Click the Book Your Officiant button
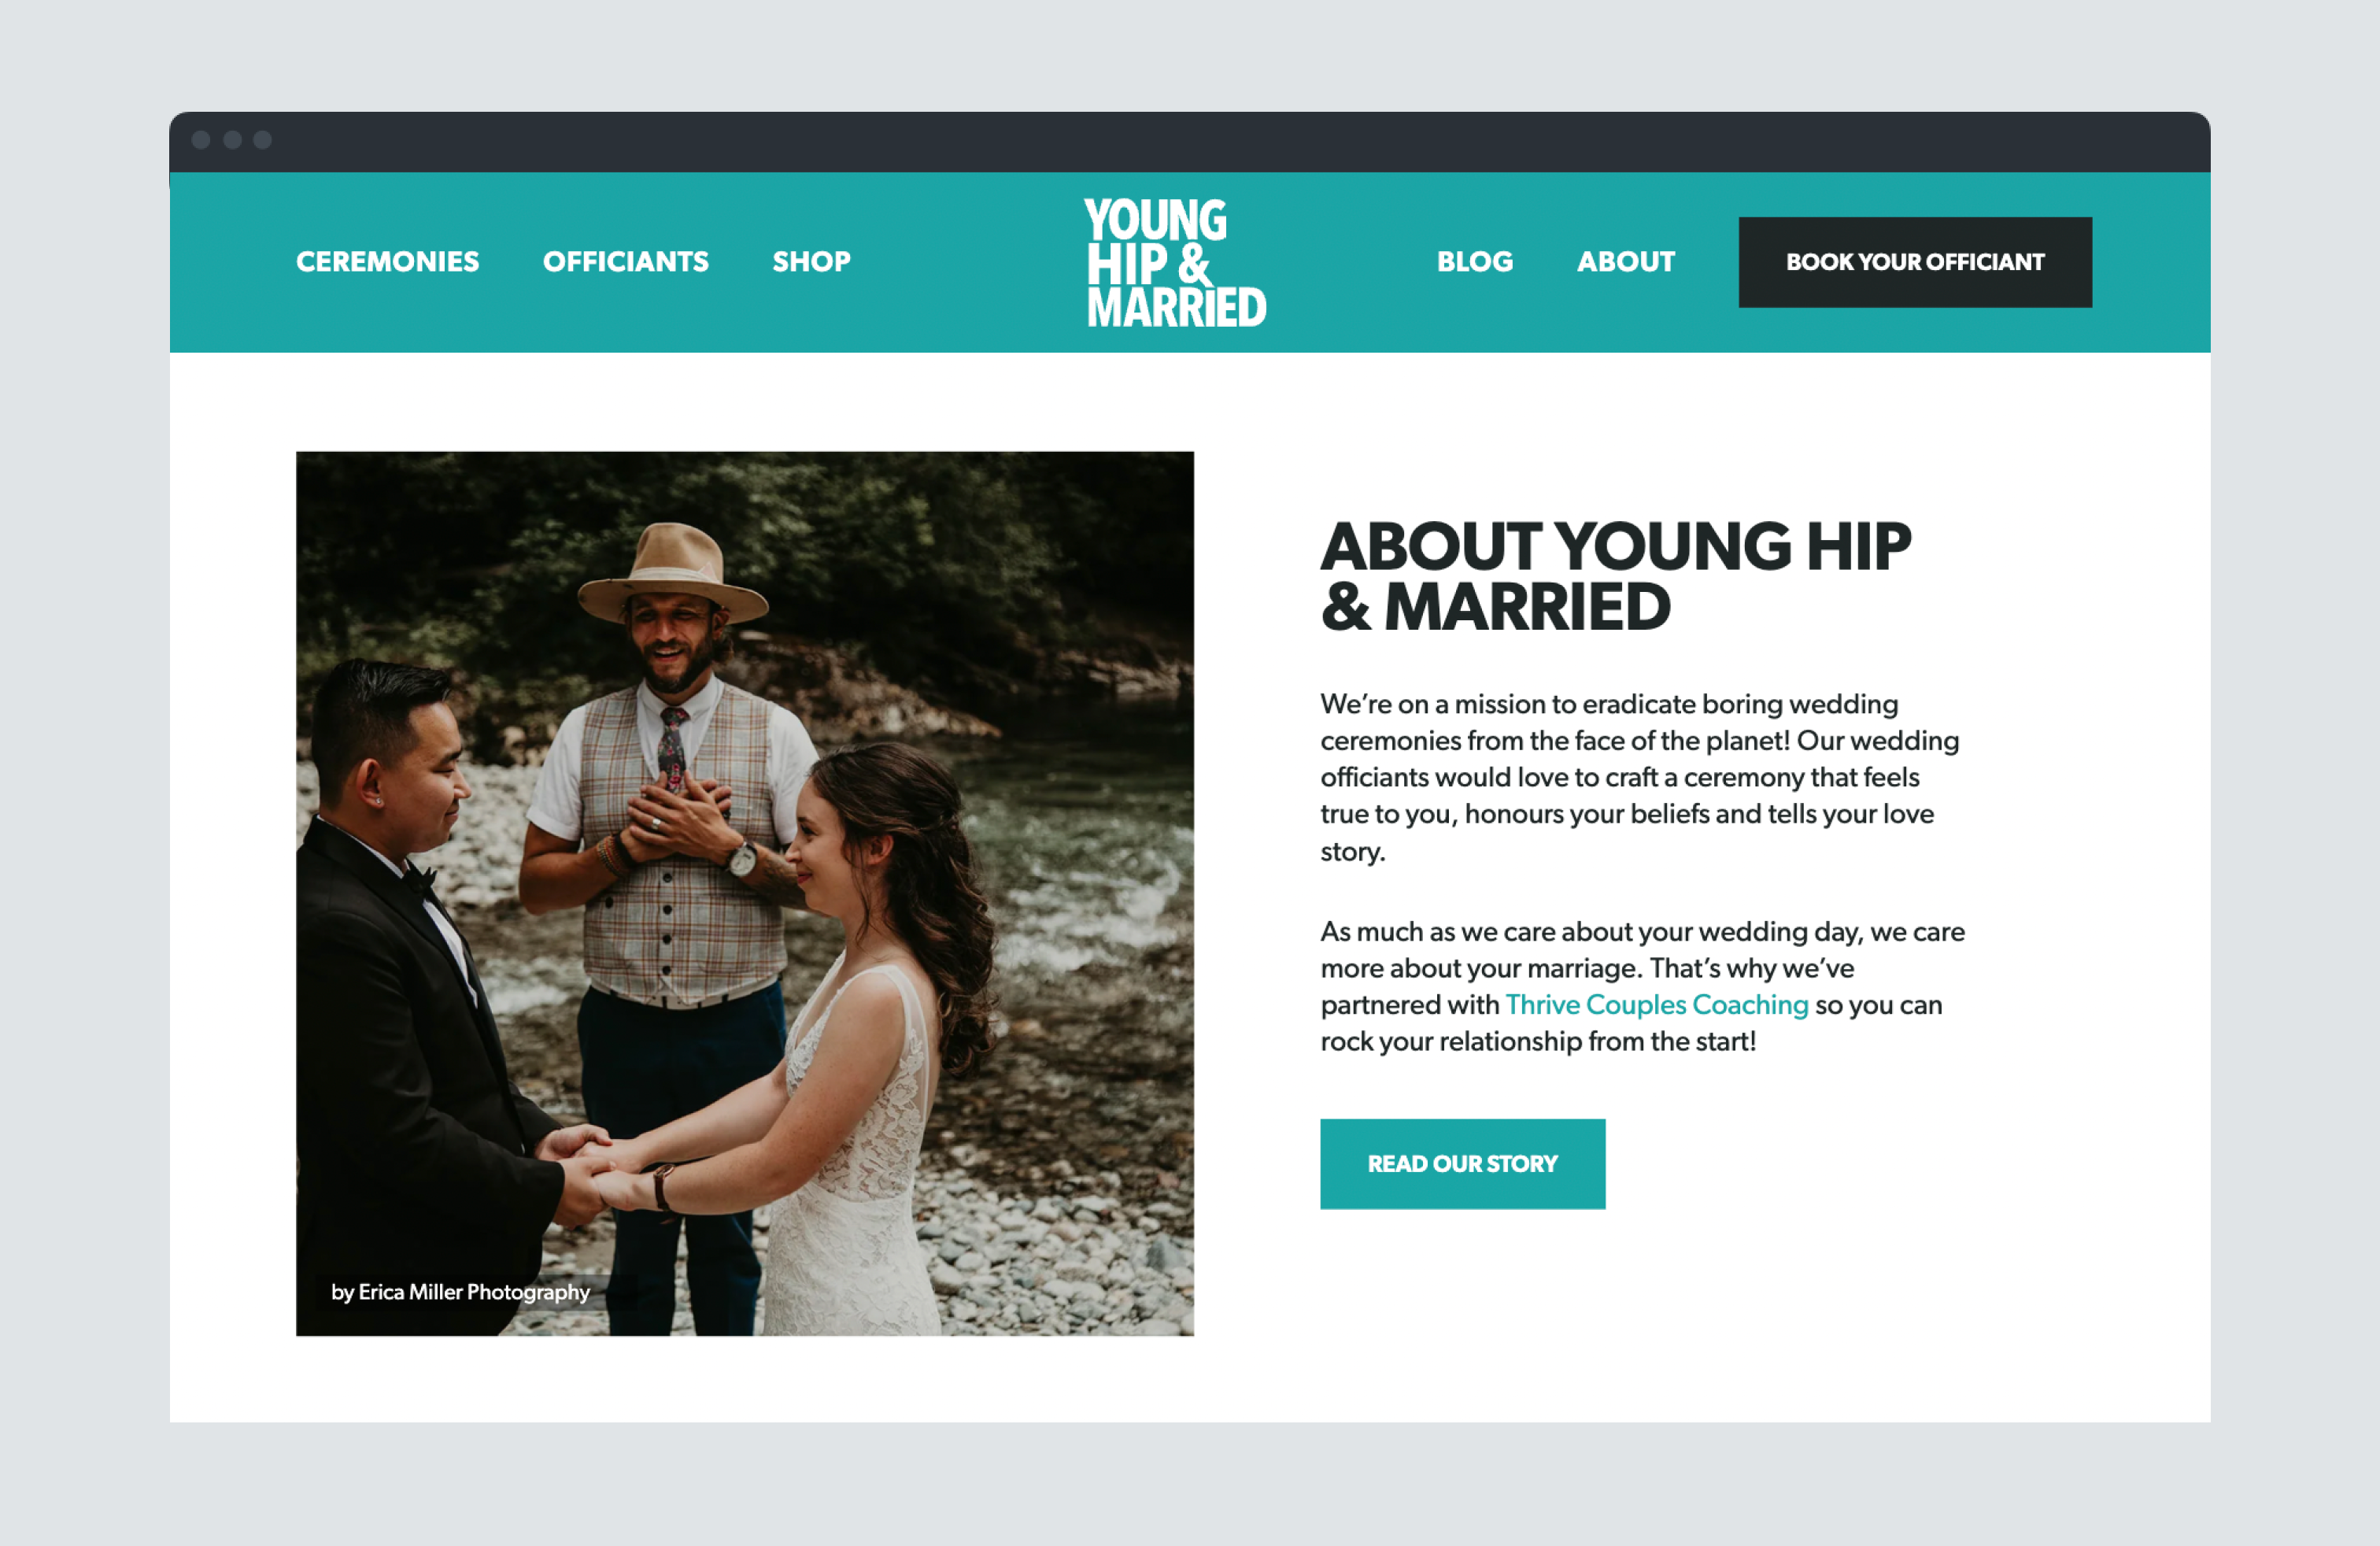2380x1546 pixels. point(1914,262)
